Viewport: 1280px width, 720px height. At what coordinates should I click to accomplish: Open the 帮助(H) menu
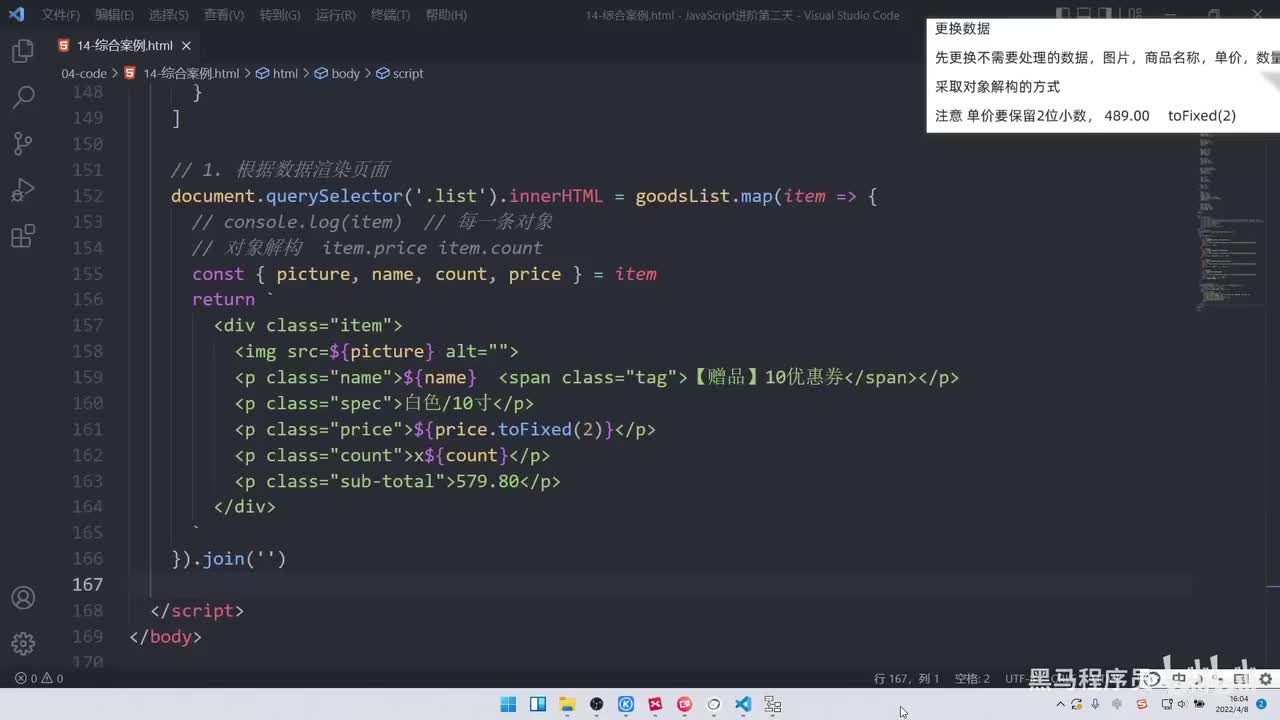pyautogui.click(x=446, y=15)
